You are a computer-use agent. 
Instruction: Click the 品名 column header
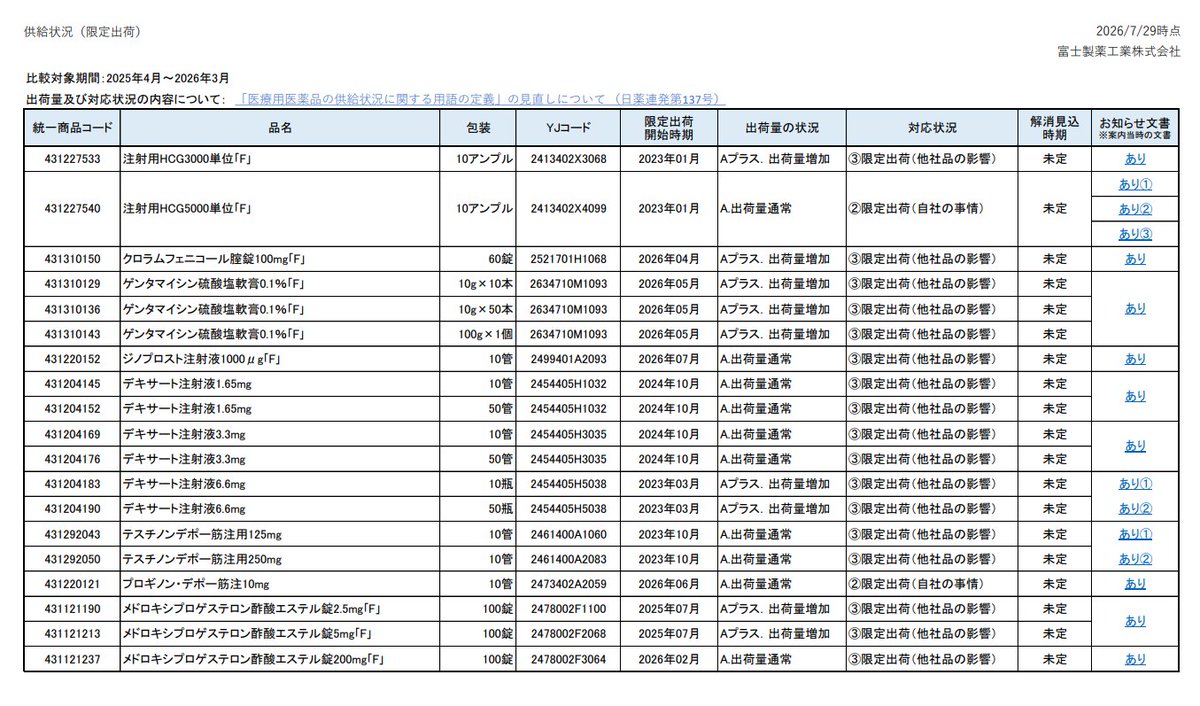[280, 128]
